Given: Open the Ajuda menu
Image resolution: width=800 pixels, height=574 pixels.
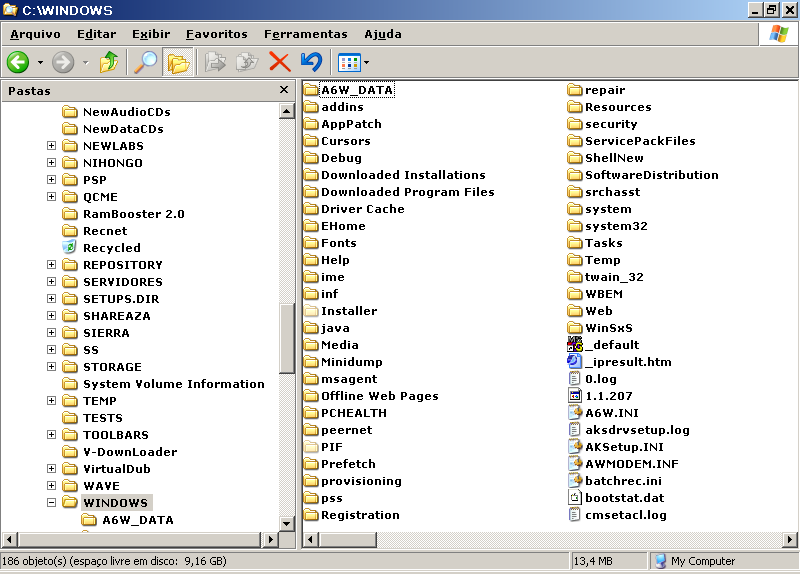Looking at the screenshot, I should (x=383, y=34).
